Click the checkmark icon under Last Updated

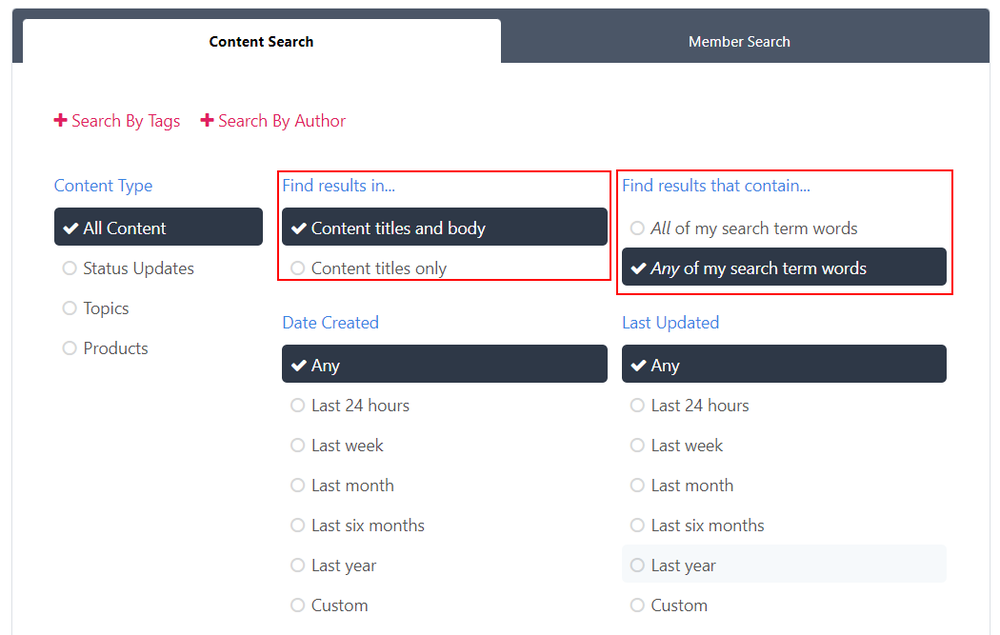[638, 365]
